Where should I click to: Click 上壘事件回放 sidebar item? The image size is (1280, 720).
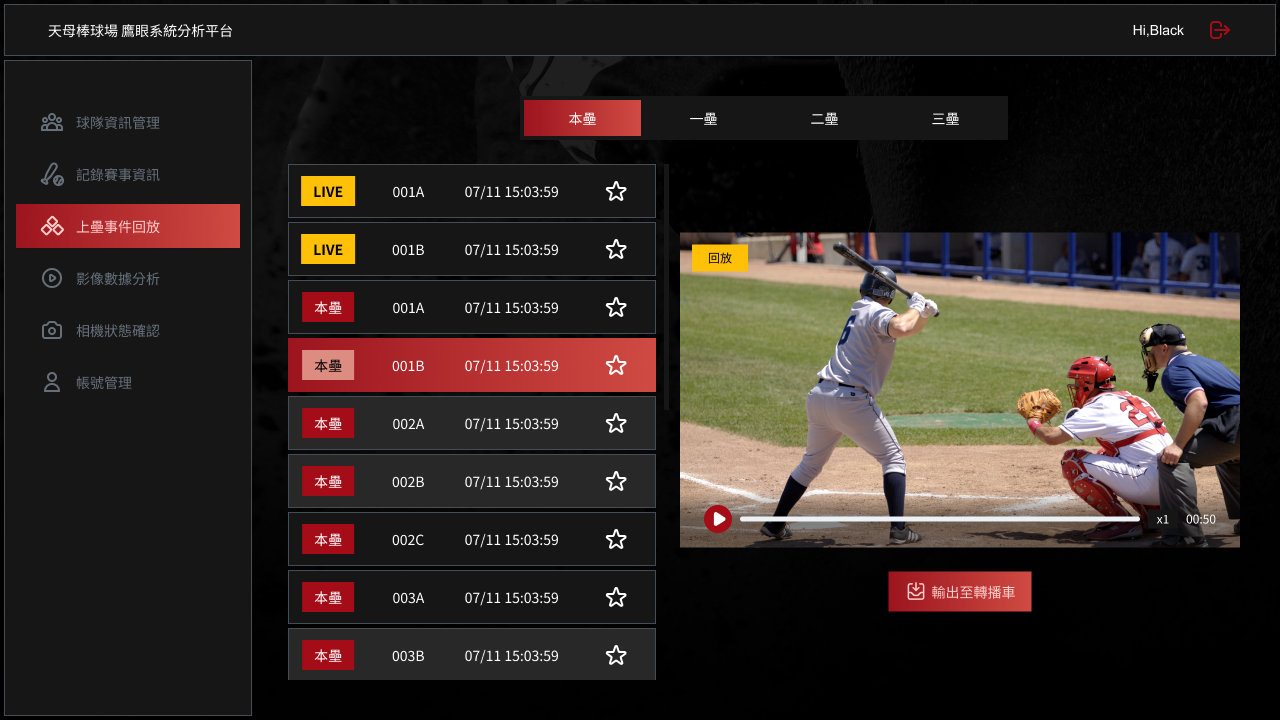pyautogui.click(x=128, y=227)
